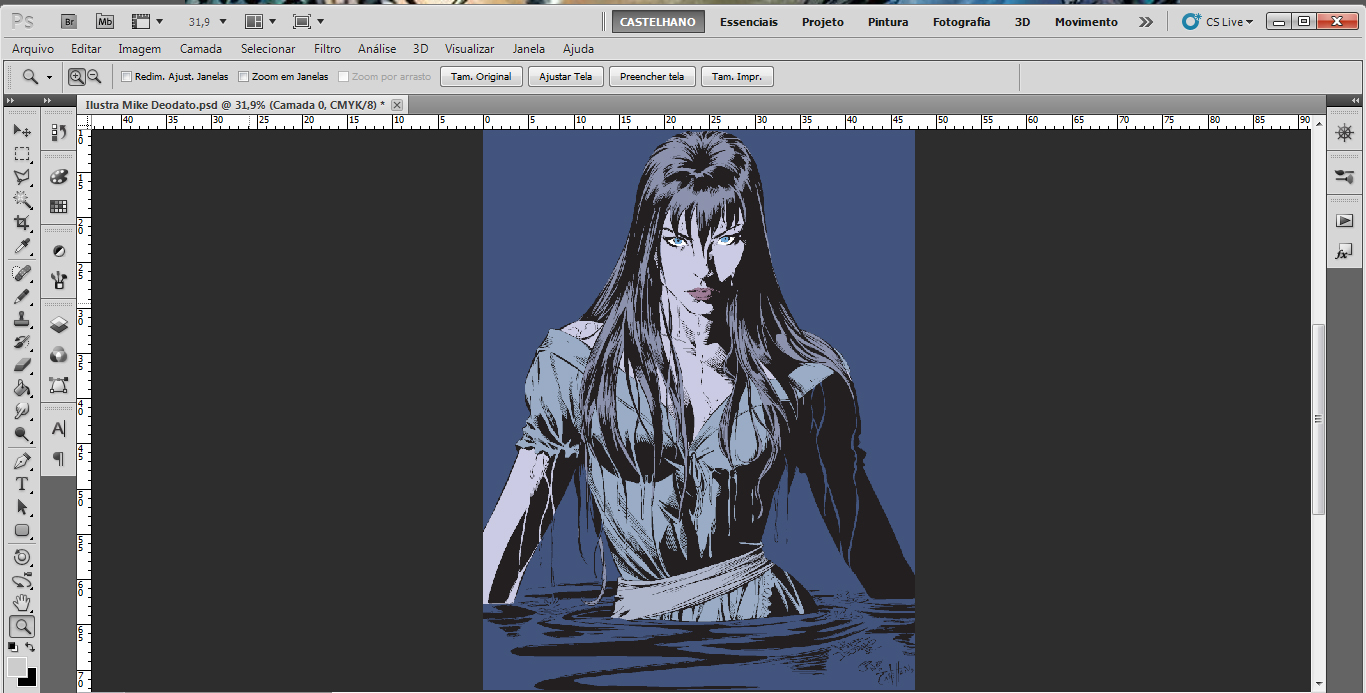1366x693 pixels.
Task: Select the Eraser tool
Action: [x=21, y=365]
